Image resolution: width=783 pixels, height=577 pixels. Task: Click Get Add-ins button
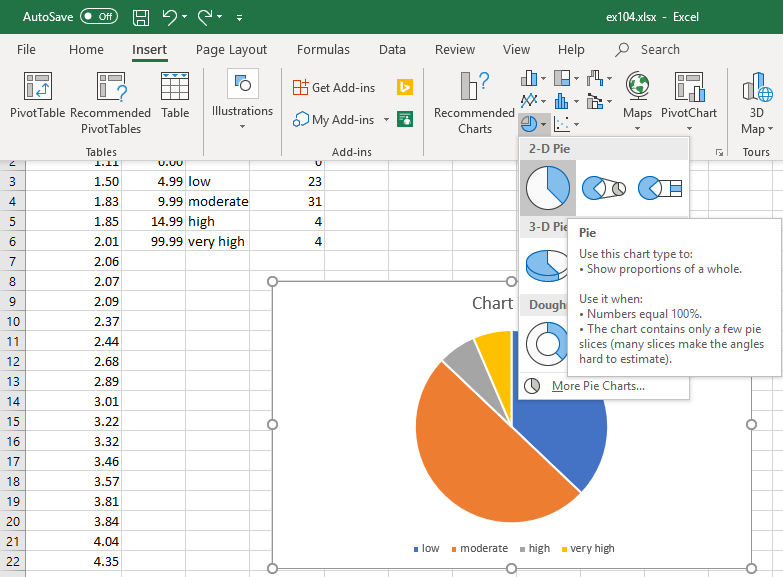[334, 87]
